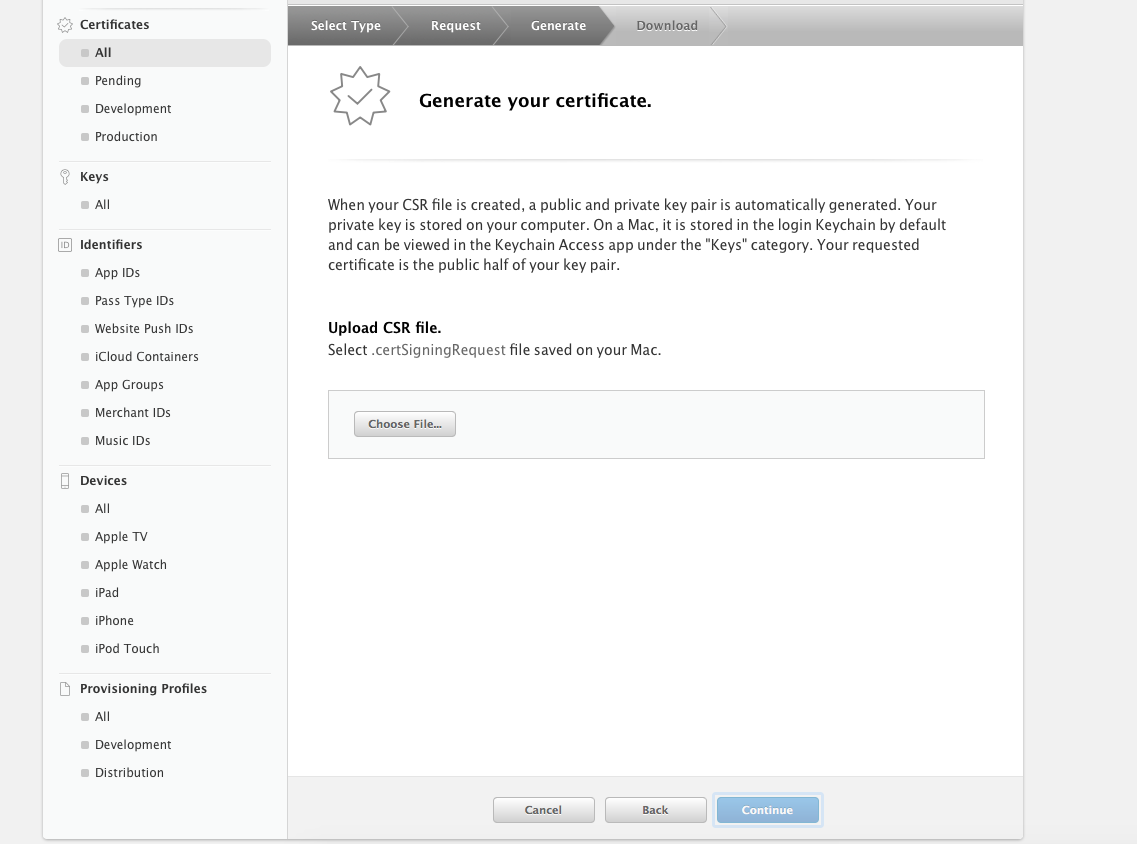Click the Back button
This screenshot has height=844, width=1137.
click(655, 810)
